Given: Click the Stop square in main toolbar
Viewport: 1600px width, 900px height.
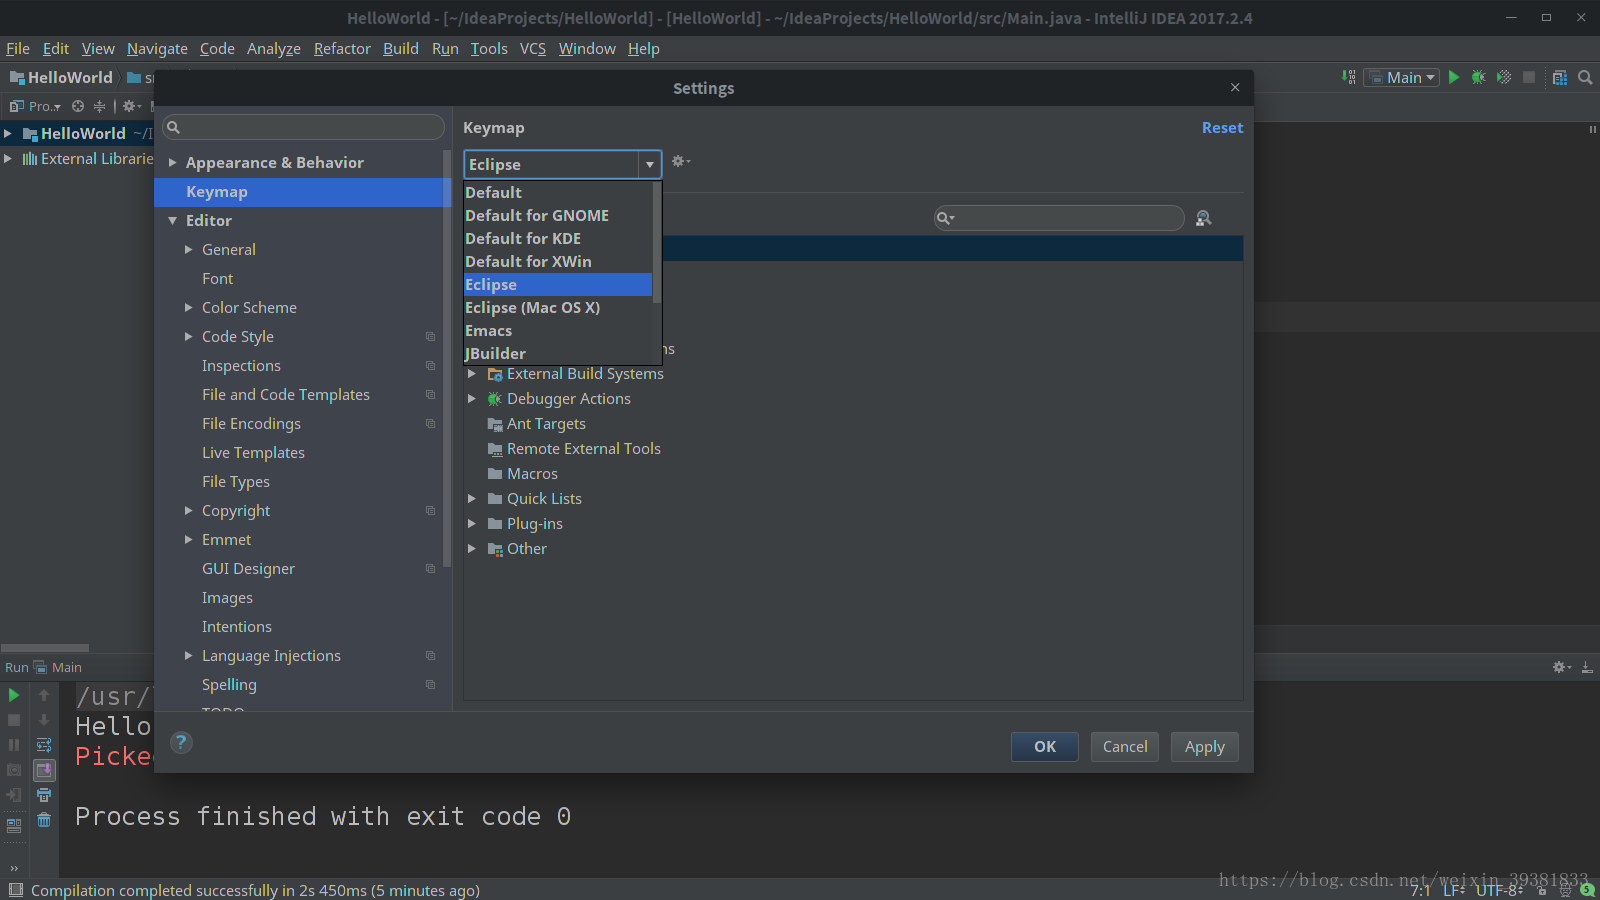Looking at the screenshot, I should coord(1529,77).
